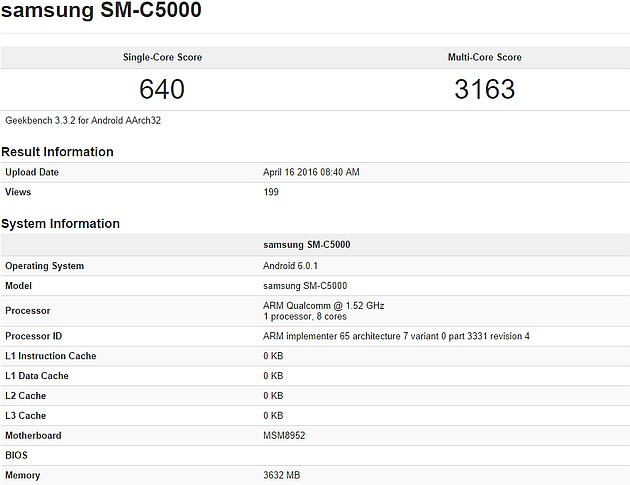Click the Processor row label
The width and height of the screenshot is (630, 485).
[28, 311]
